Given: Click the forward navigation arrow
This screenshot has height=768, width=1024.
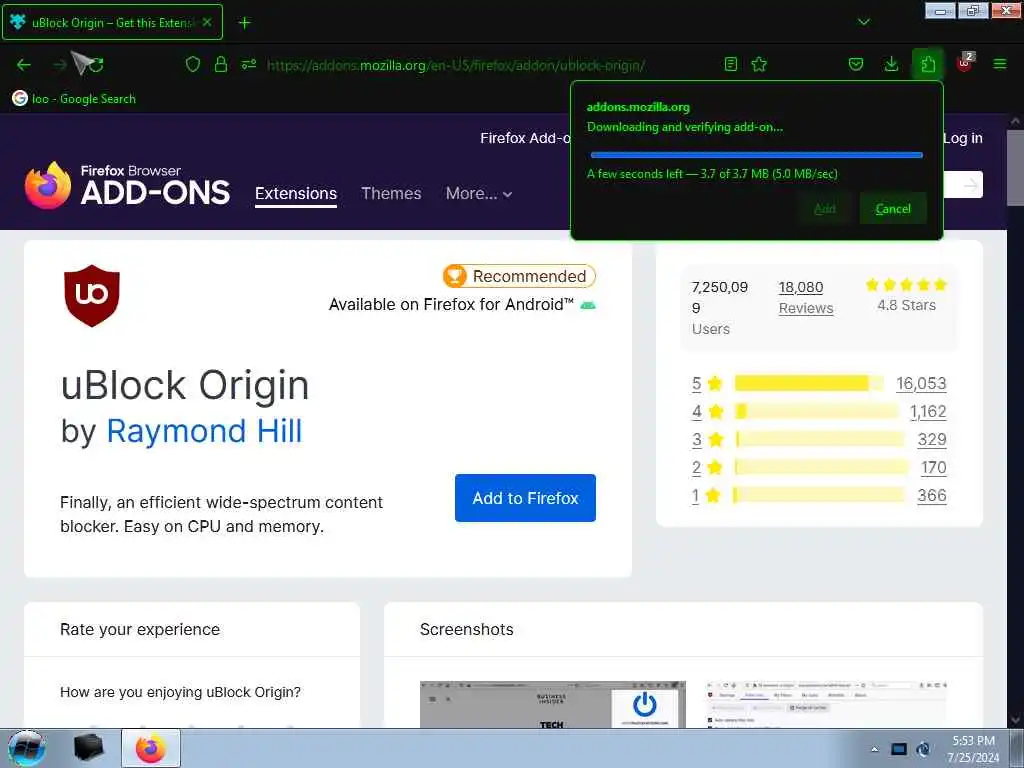Looking at the screenshot, I should point(60,65).
